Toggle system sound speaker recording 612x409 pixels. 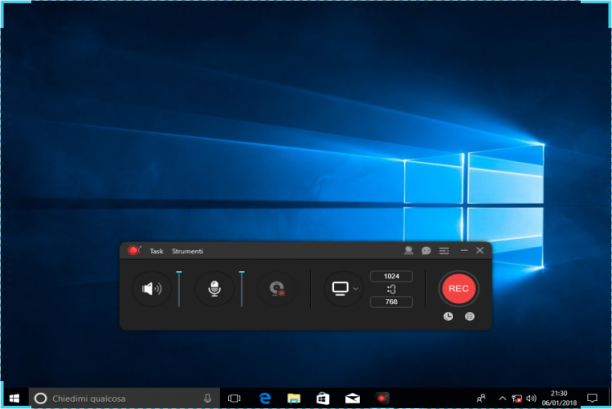151,289
